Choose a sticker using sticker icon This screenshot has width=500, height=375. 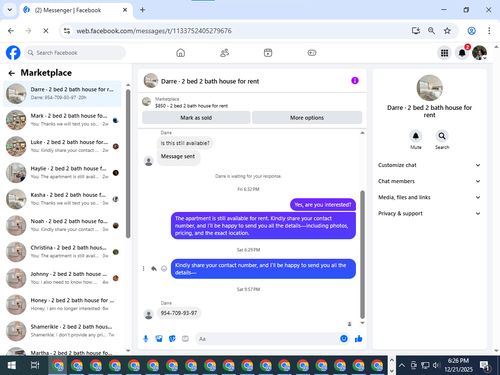point(172,339)
